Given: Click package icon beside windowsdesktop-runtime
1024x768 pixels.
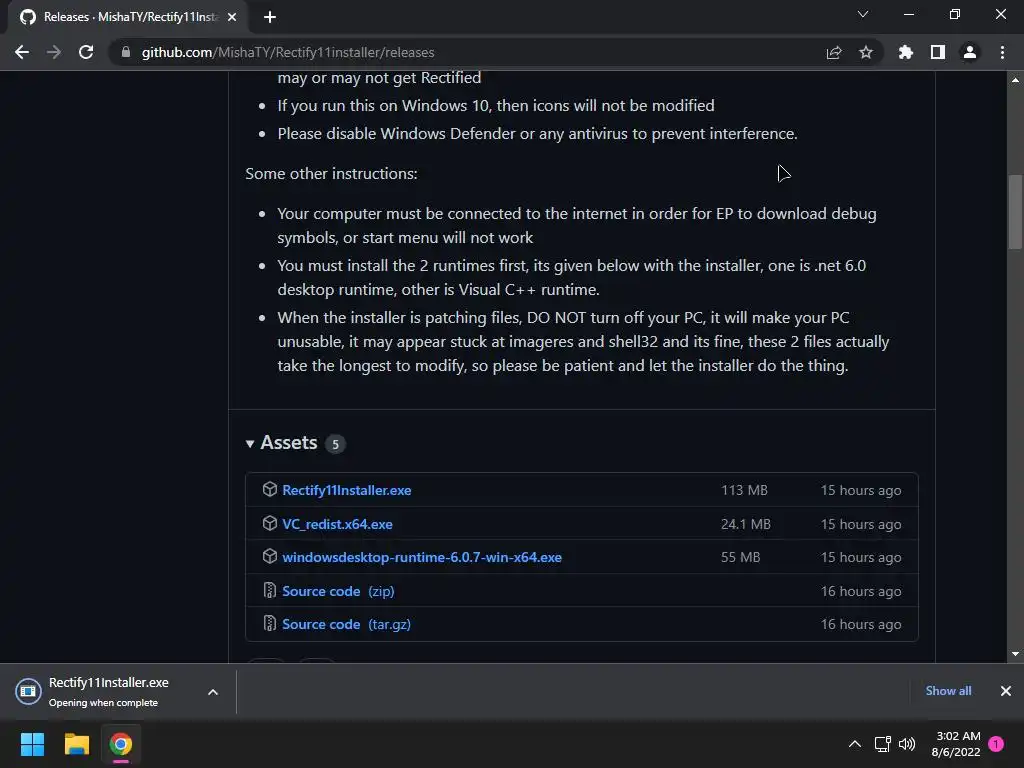Looking at the screenshot, I should 270,556.
